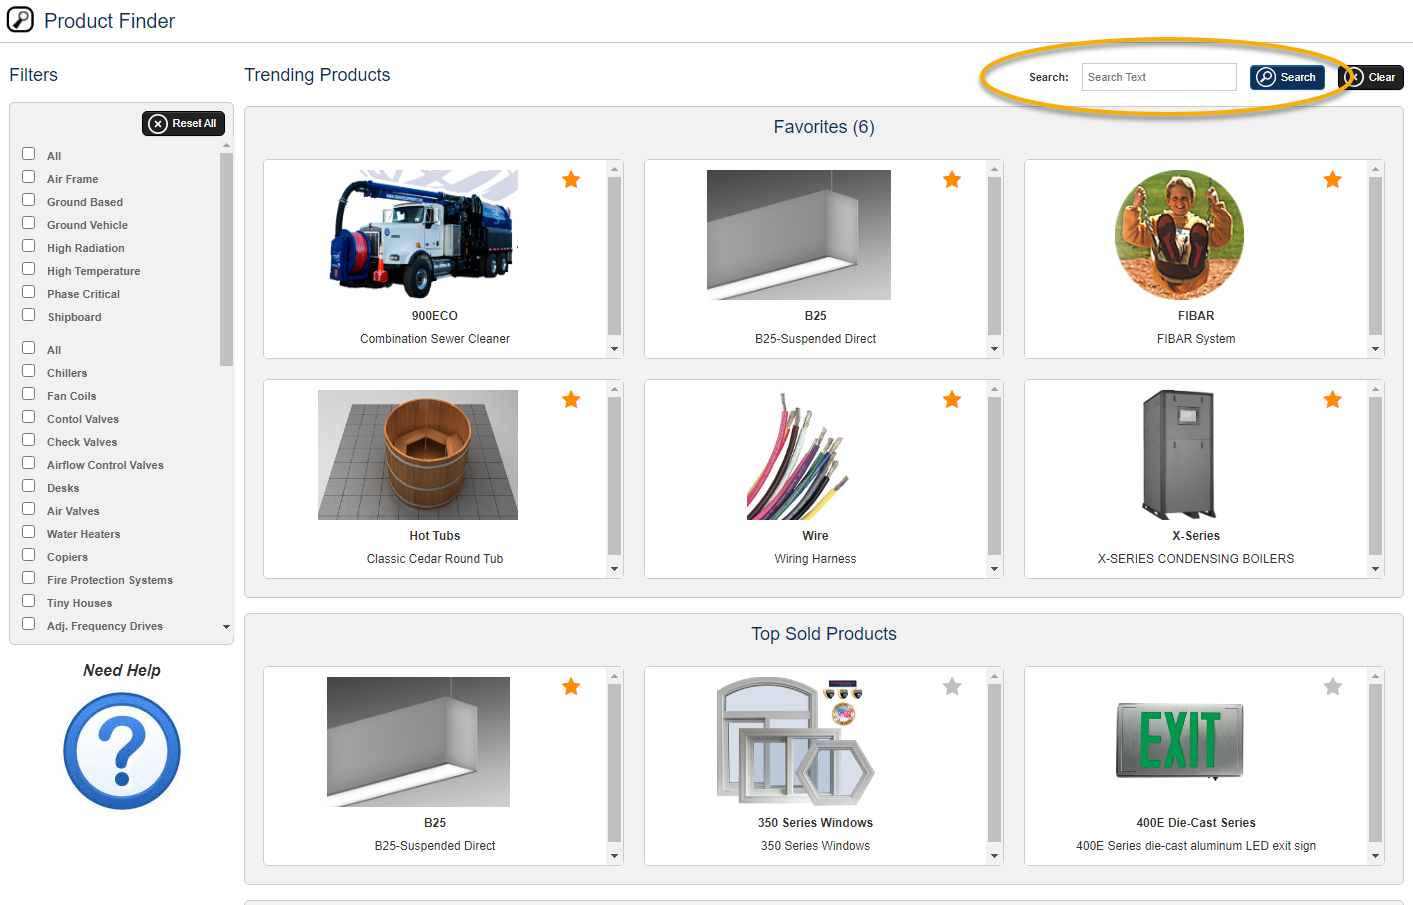
Task: Check the Tiny Houses filter
Action: [x=28, y=602]
